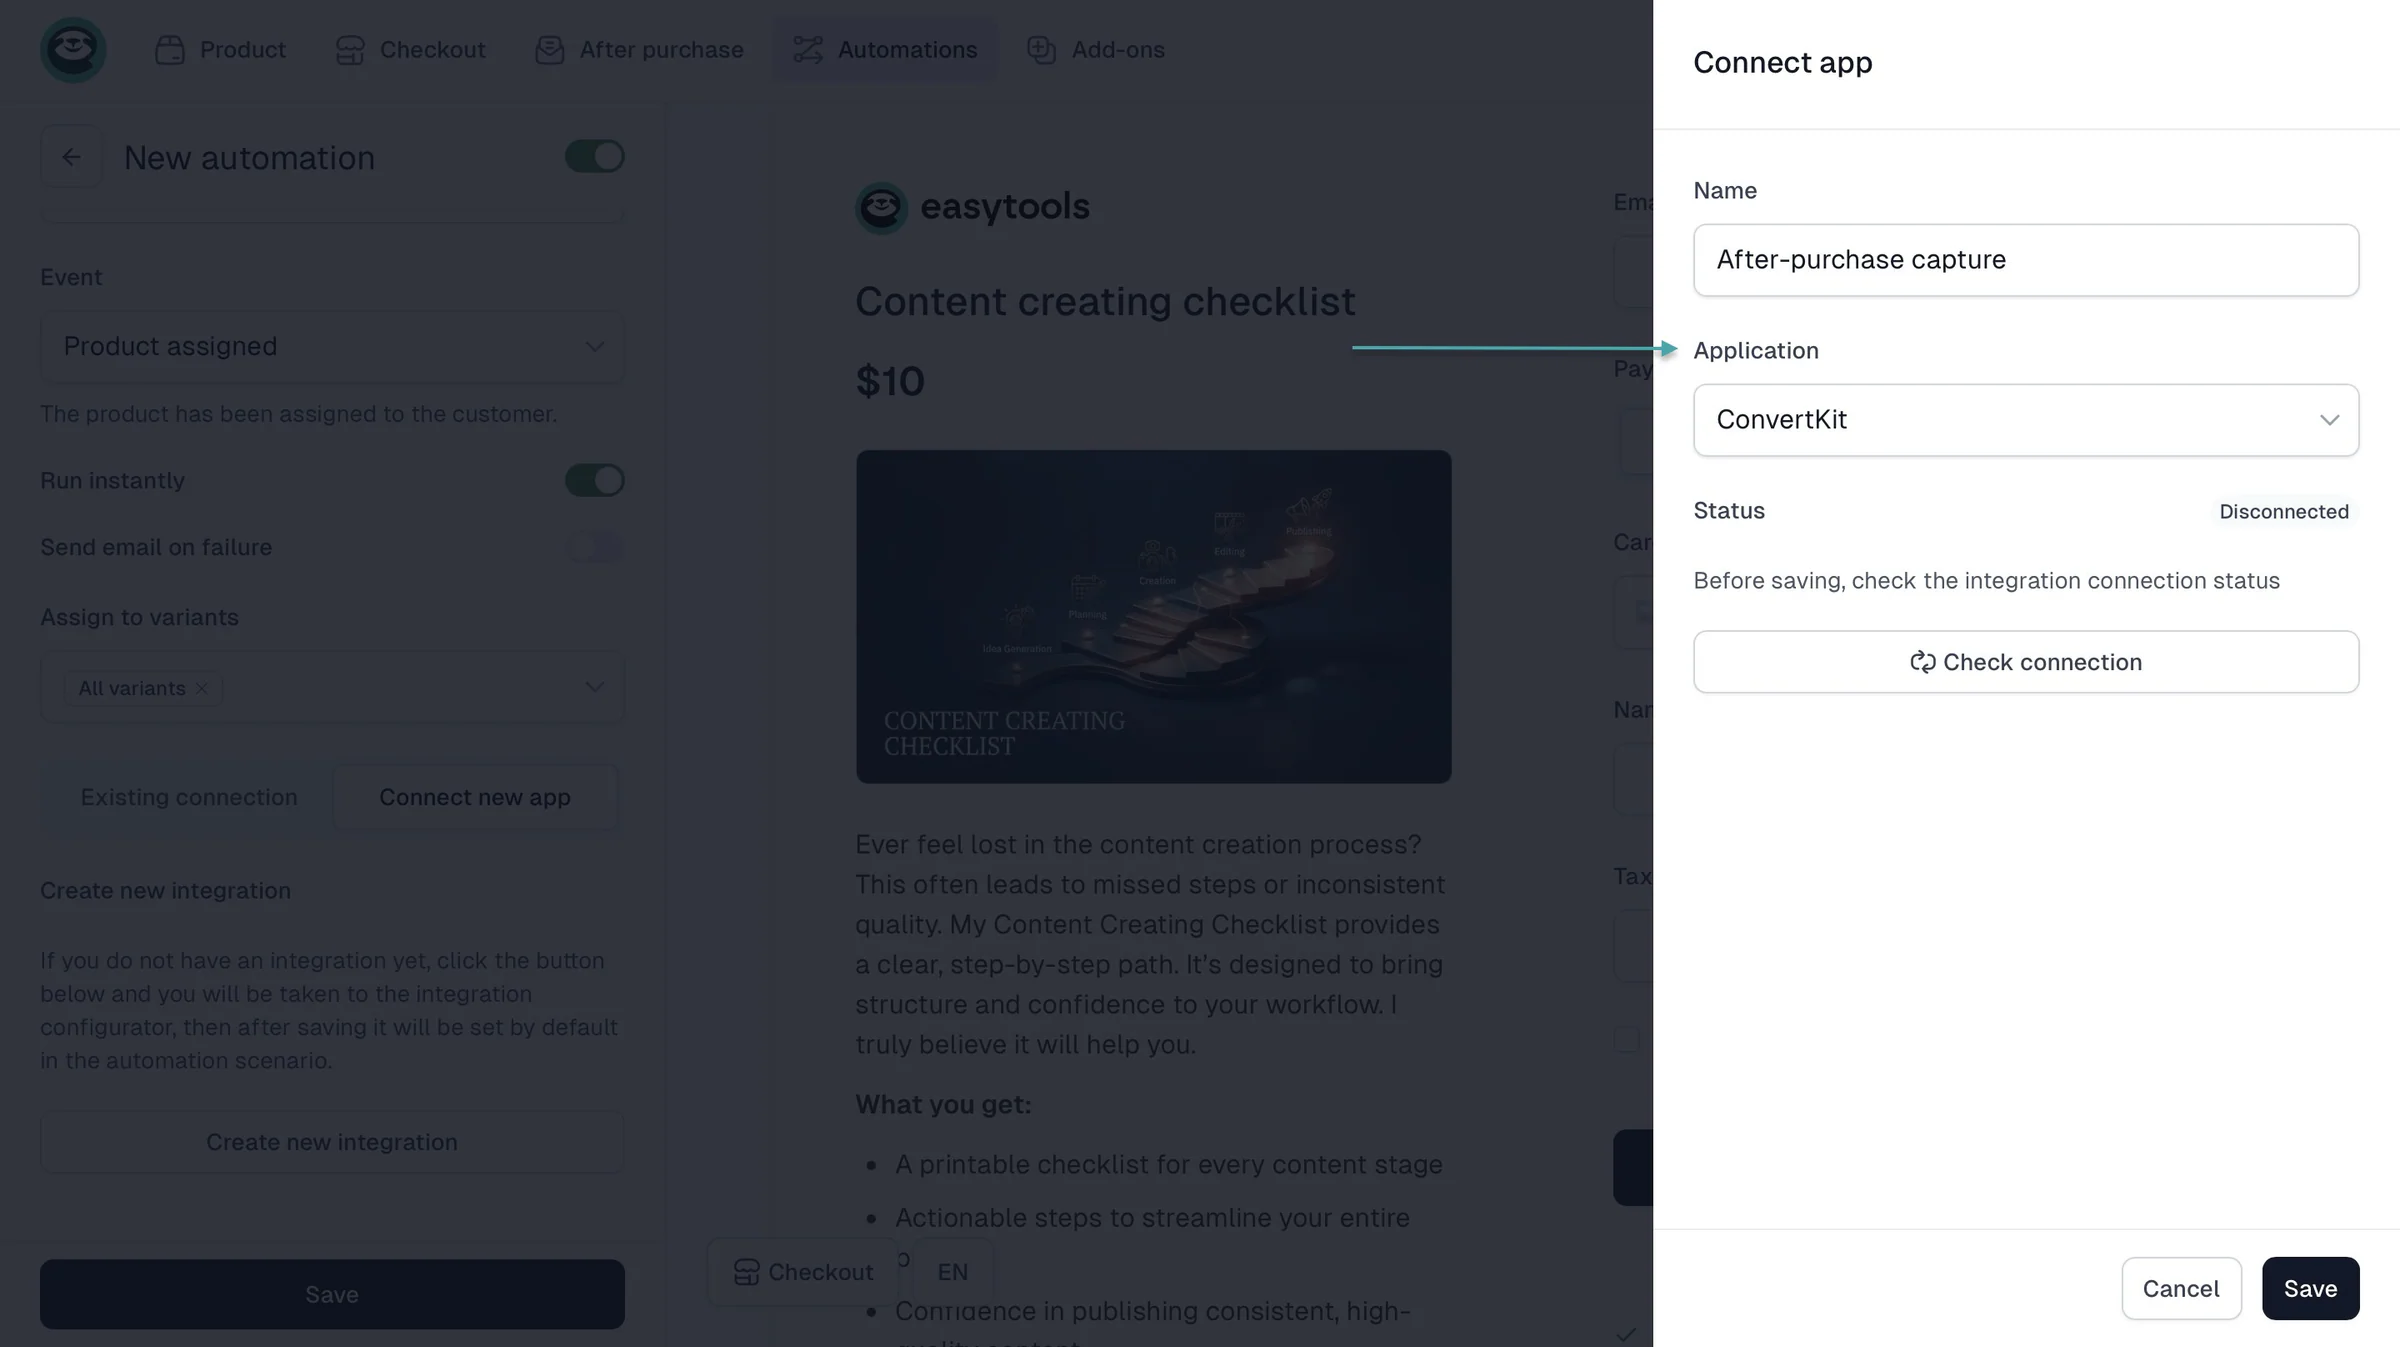2400x1347 pixels.
Task: Click Save in Connect app panel
Action: click(2310, 1288)
